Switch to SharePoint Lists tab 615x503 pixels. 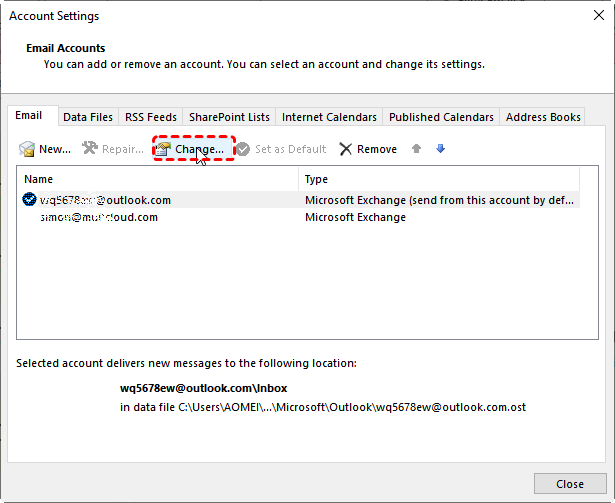229,117
